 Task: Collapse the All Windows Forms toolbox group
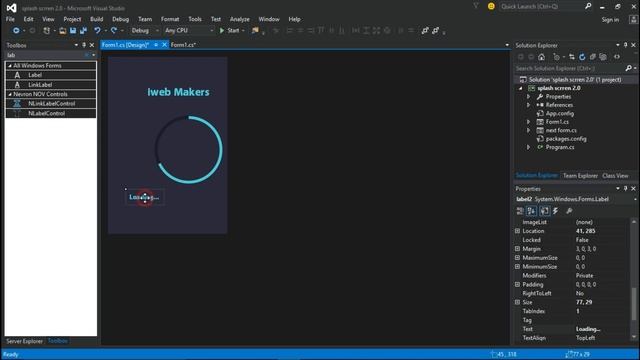click(10, 66)
